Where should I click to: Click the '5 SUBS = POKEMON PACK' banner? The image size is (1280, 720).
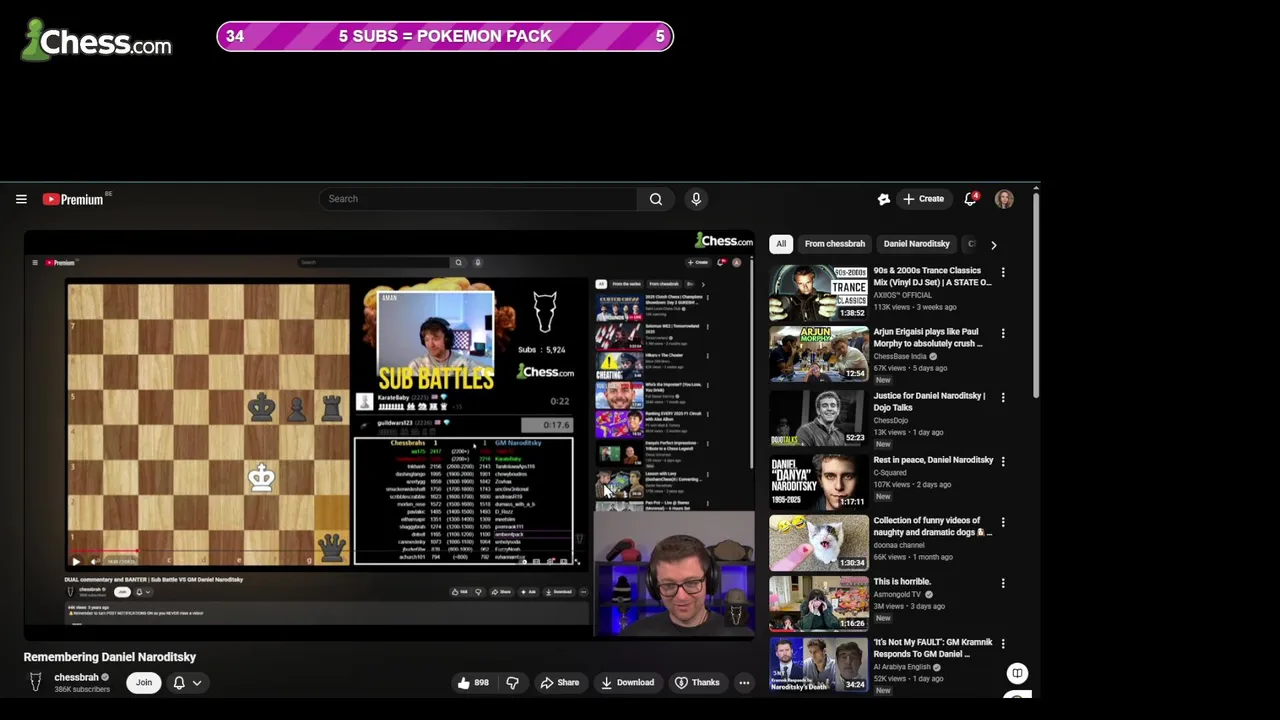445,36
